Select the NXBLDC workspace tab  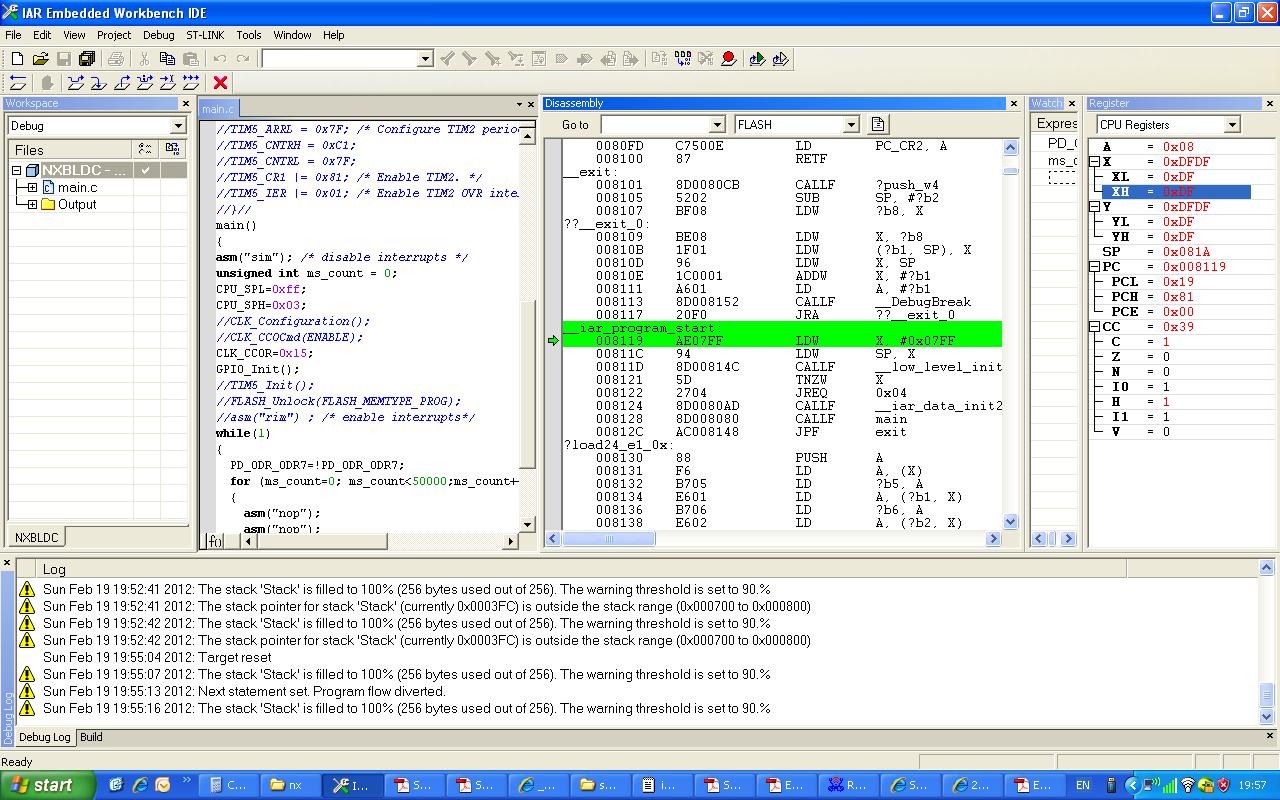37,537
